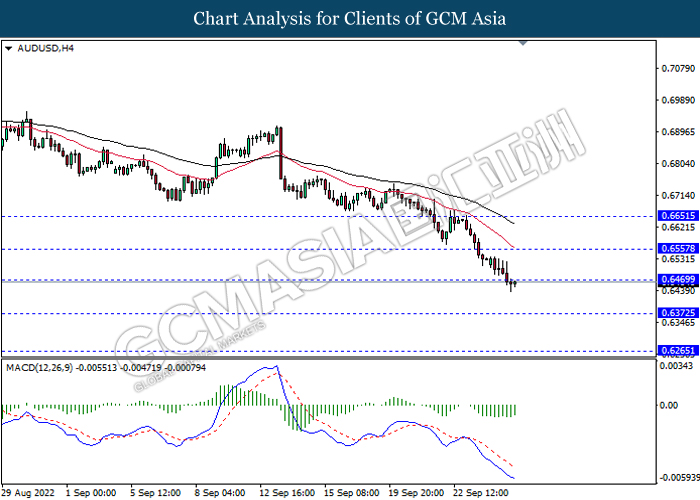Click the Chart Analysis for Clients header title
Image resolution: width=700 pixels, height=500 pixels.
tap(350, 19)
